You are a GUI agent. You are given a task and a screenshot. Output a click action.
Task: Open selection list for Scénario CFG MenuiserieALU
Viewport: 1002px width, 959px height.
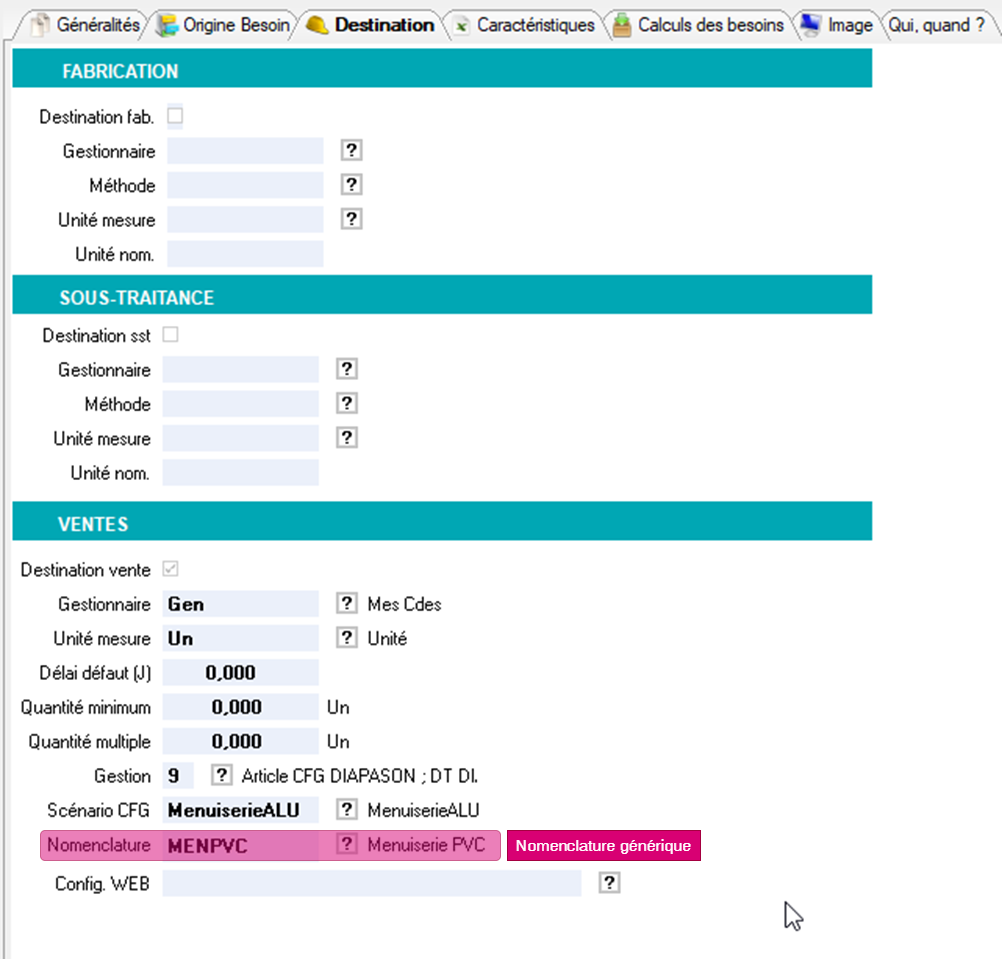click(x=346, y=810)
